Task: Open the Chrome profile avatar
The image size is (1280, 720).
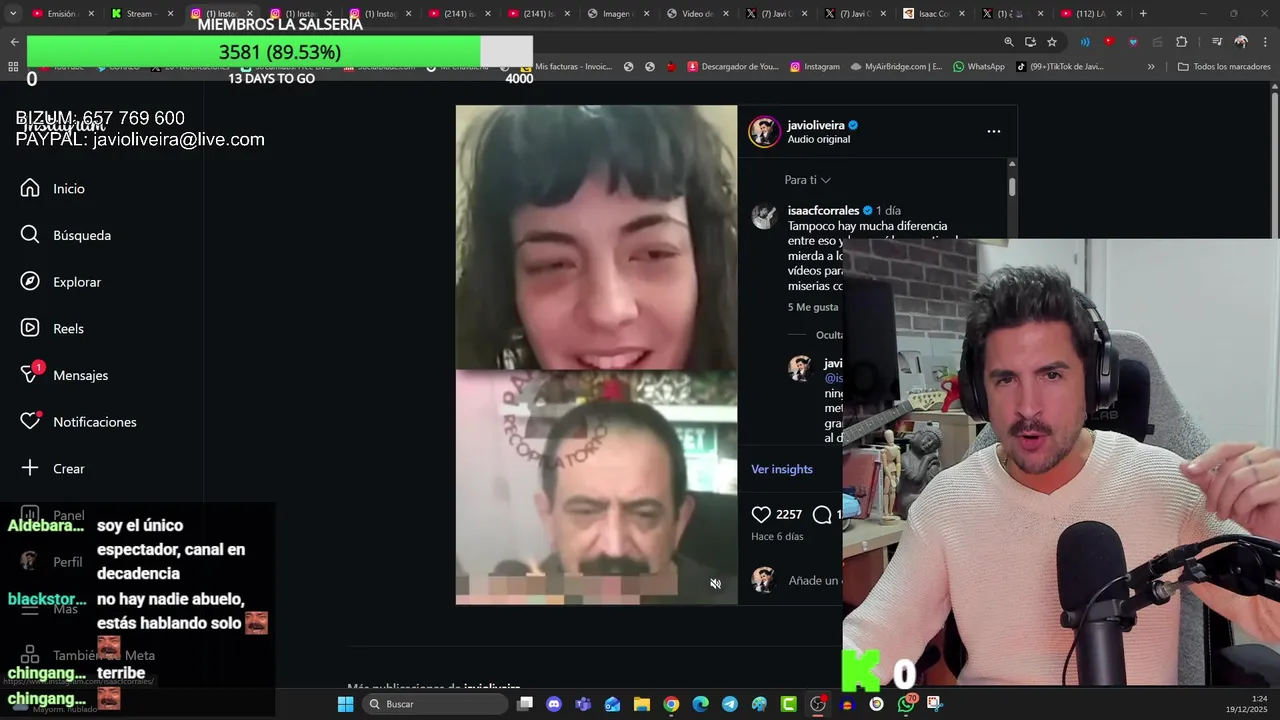Action: [x=1241, y=42]
